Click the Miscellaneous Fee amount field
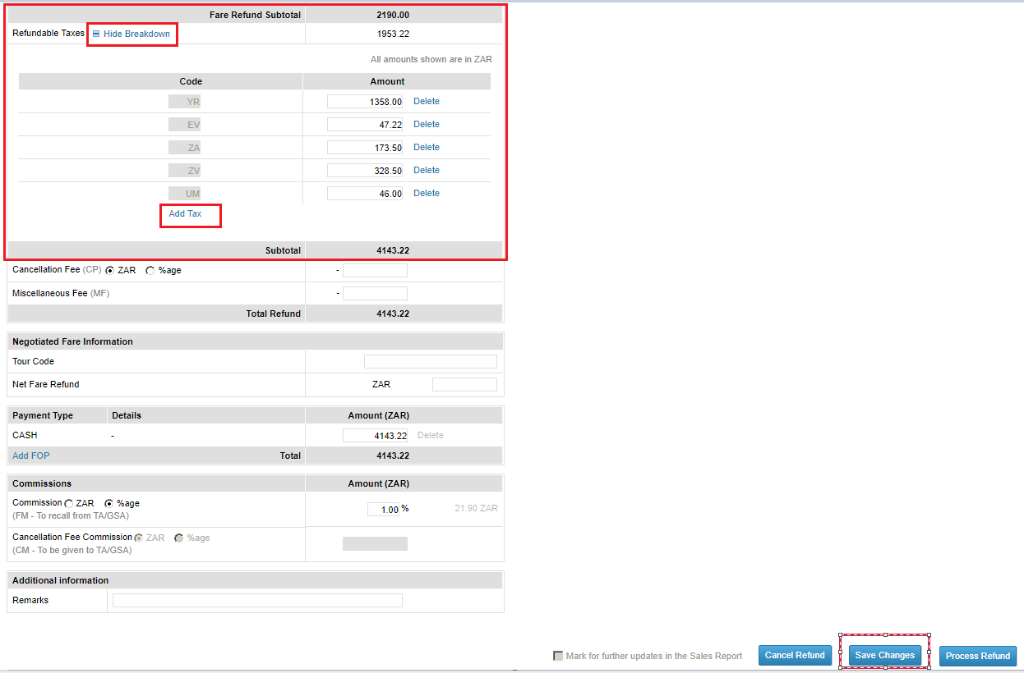This screenshot has width=1024, height=673. pos(375,293)
